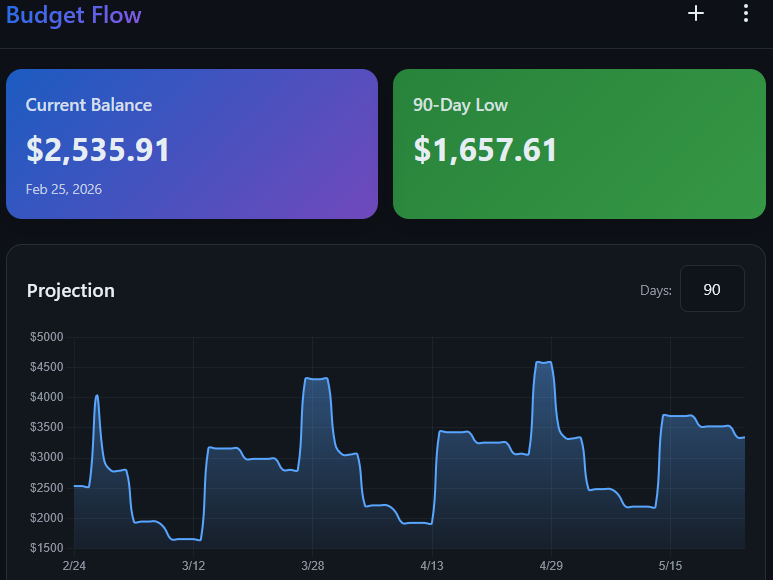Click the $1,657.61 low amount

485,150
